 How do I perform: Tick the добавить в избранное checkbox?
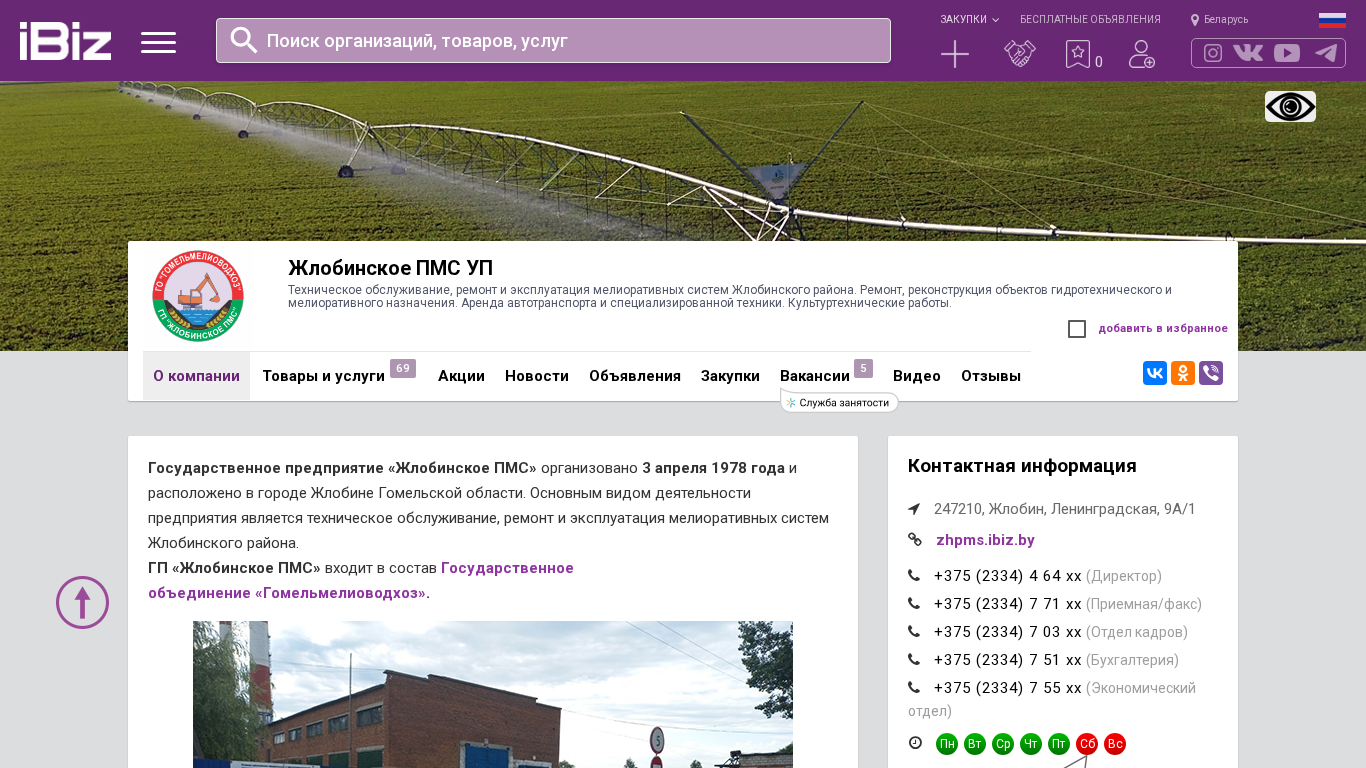(1077, 329)
